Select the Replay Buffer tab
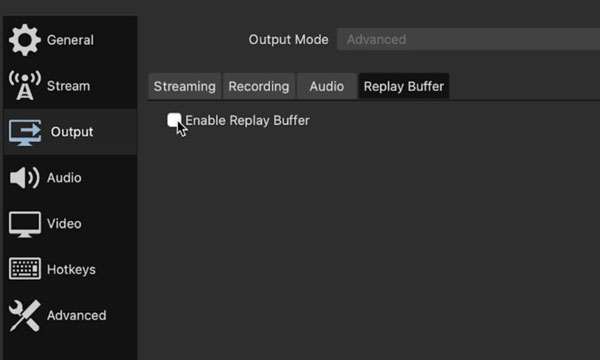This screenshot has height=360, width=600. coord(404,86)
